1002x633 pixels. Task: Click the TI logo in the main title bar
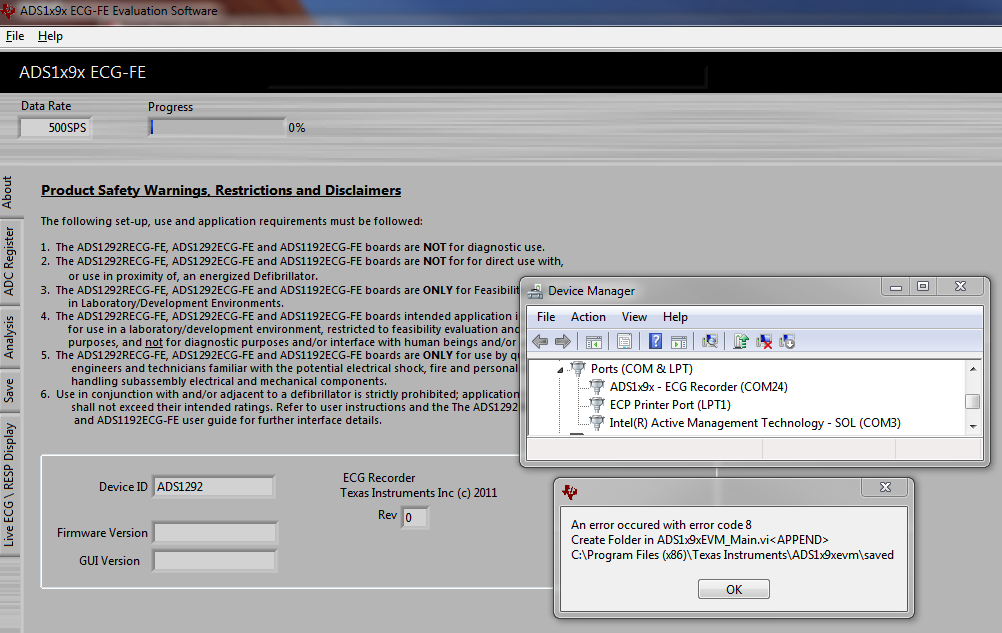click(8, 10)
